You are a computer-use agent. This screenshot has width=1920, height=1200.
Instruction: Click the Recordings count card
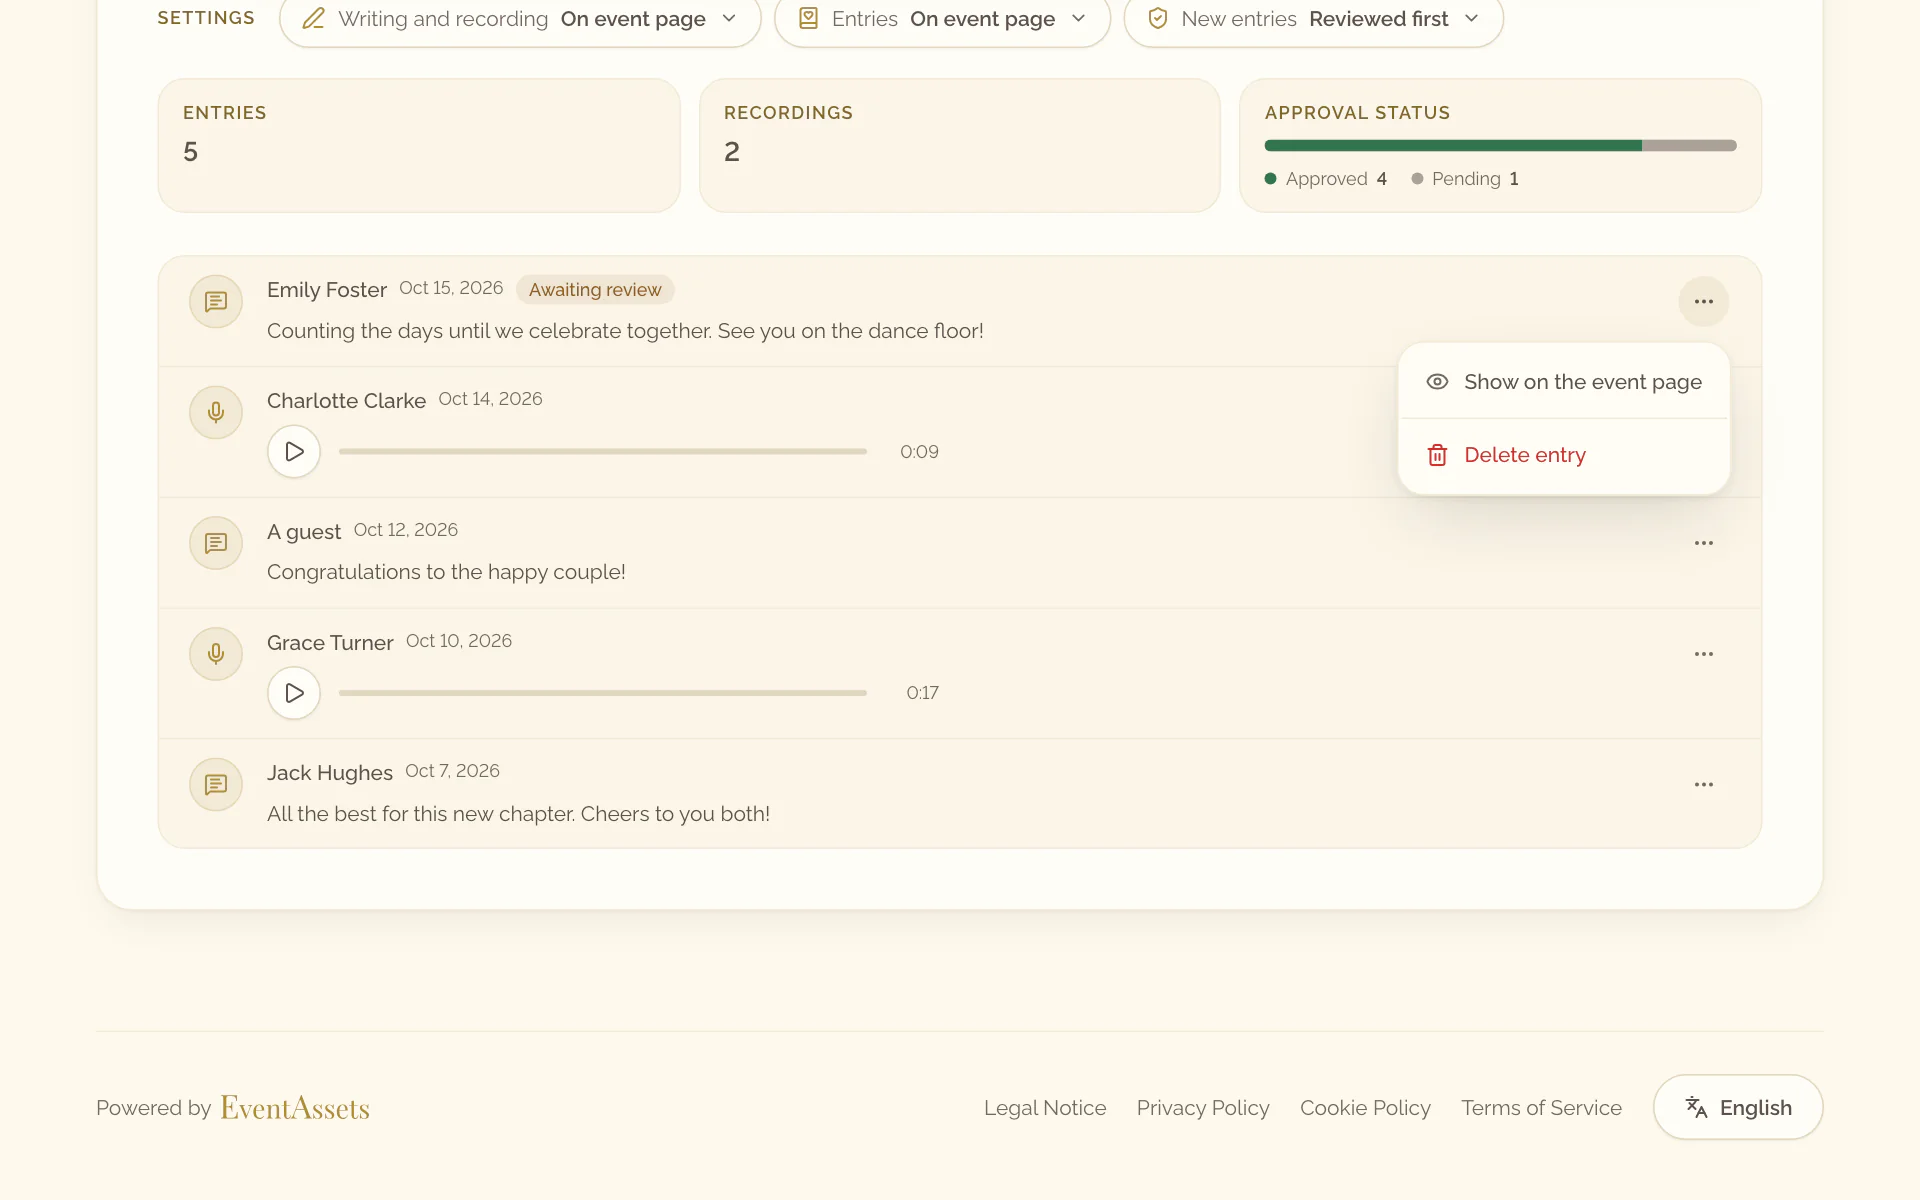pyautogui.click(x=960, y=145)
